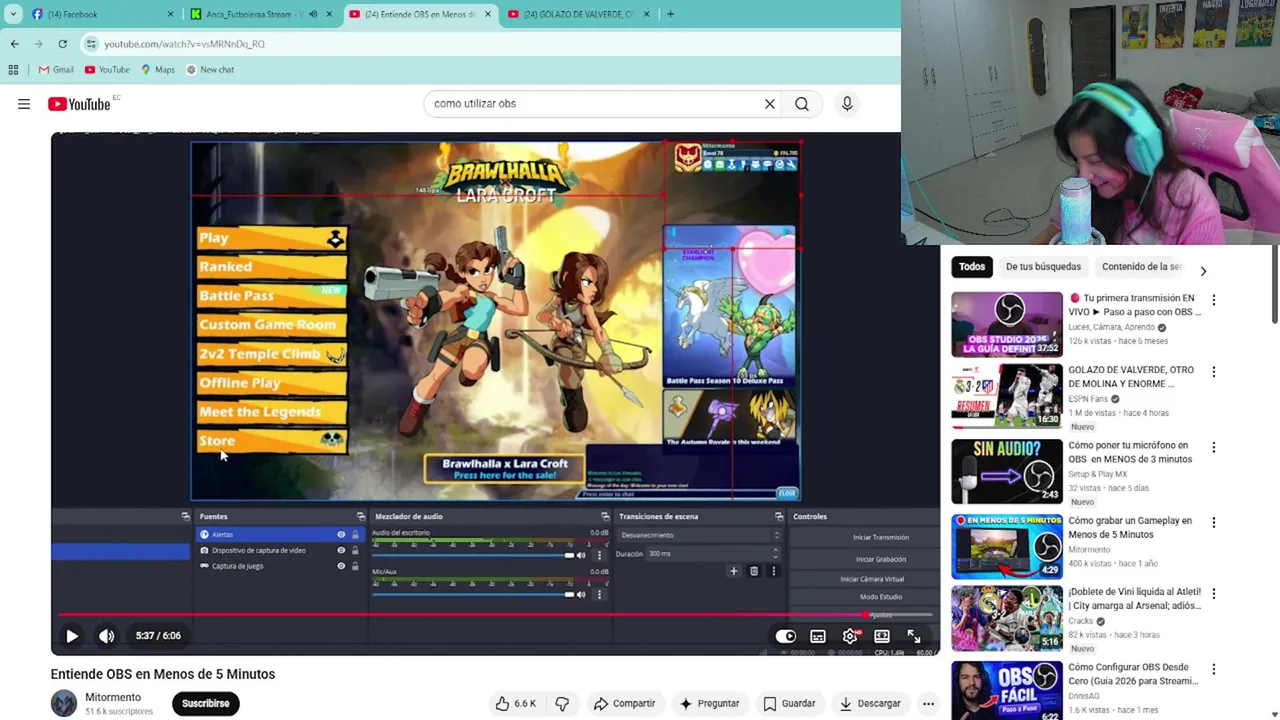Open options for Doblete de Vini video
Viewport: 1280px width, 720px height.
[1214, 594]
